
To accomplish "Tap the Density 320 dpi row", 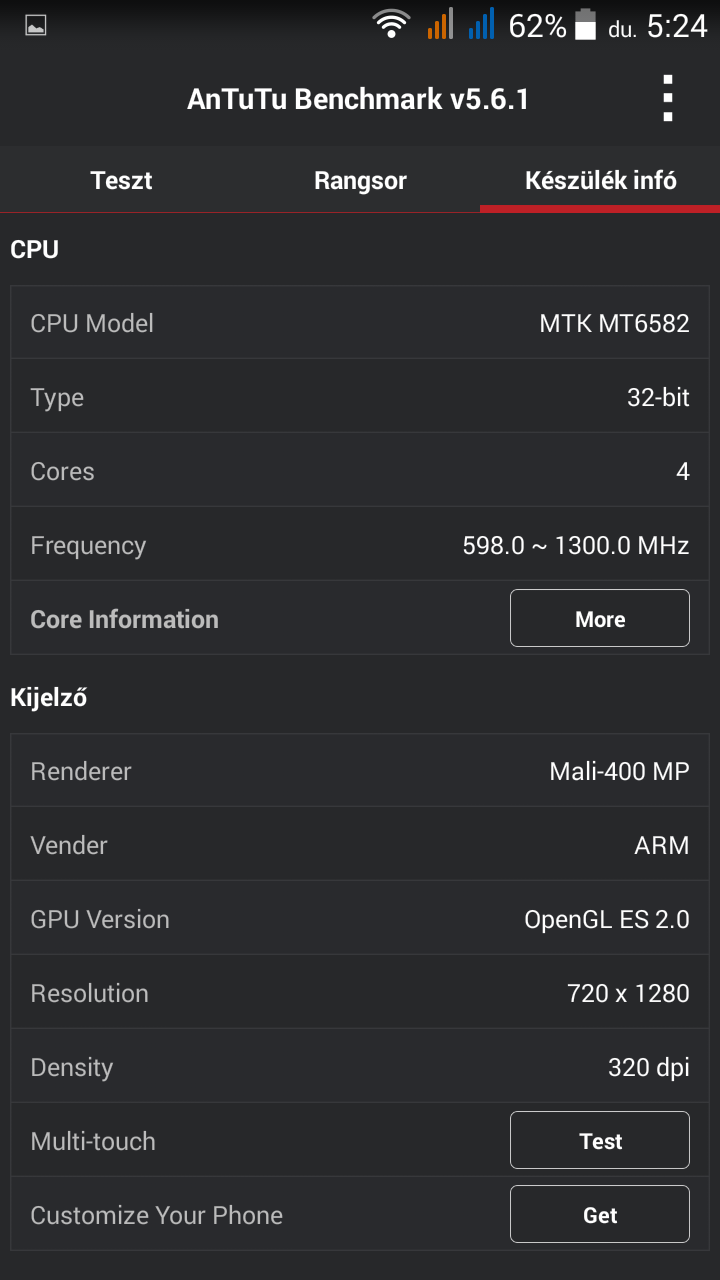I will [360, 1067].
